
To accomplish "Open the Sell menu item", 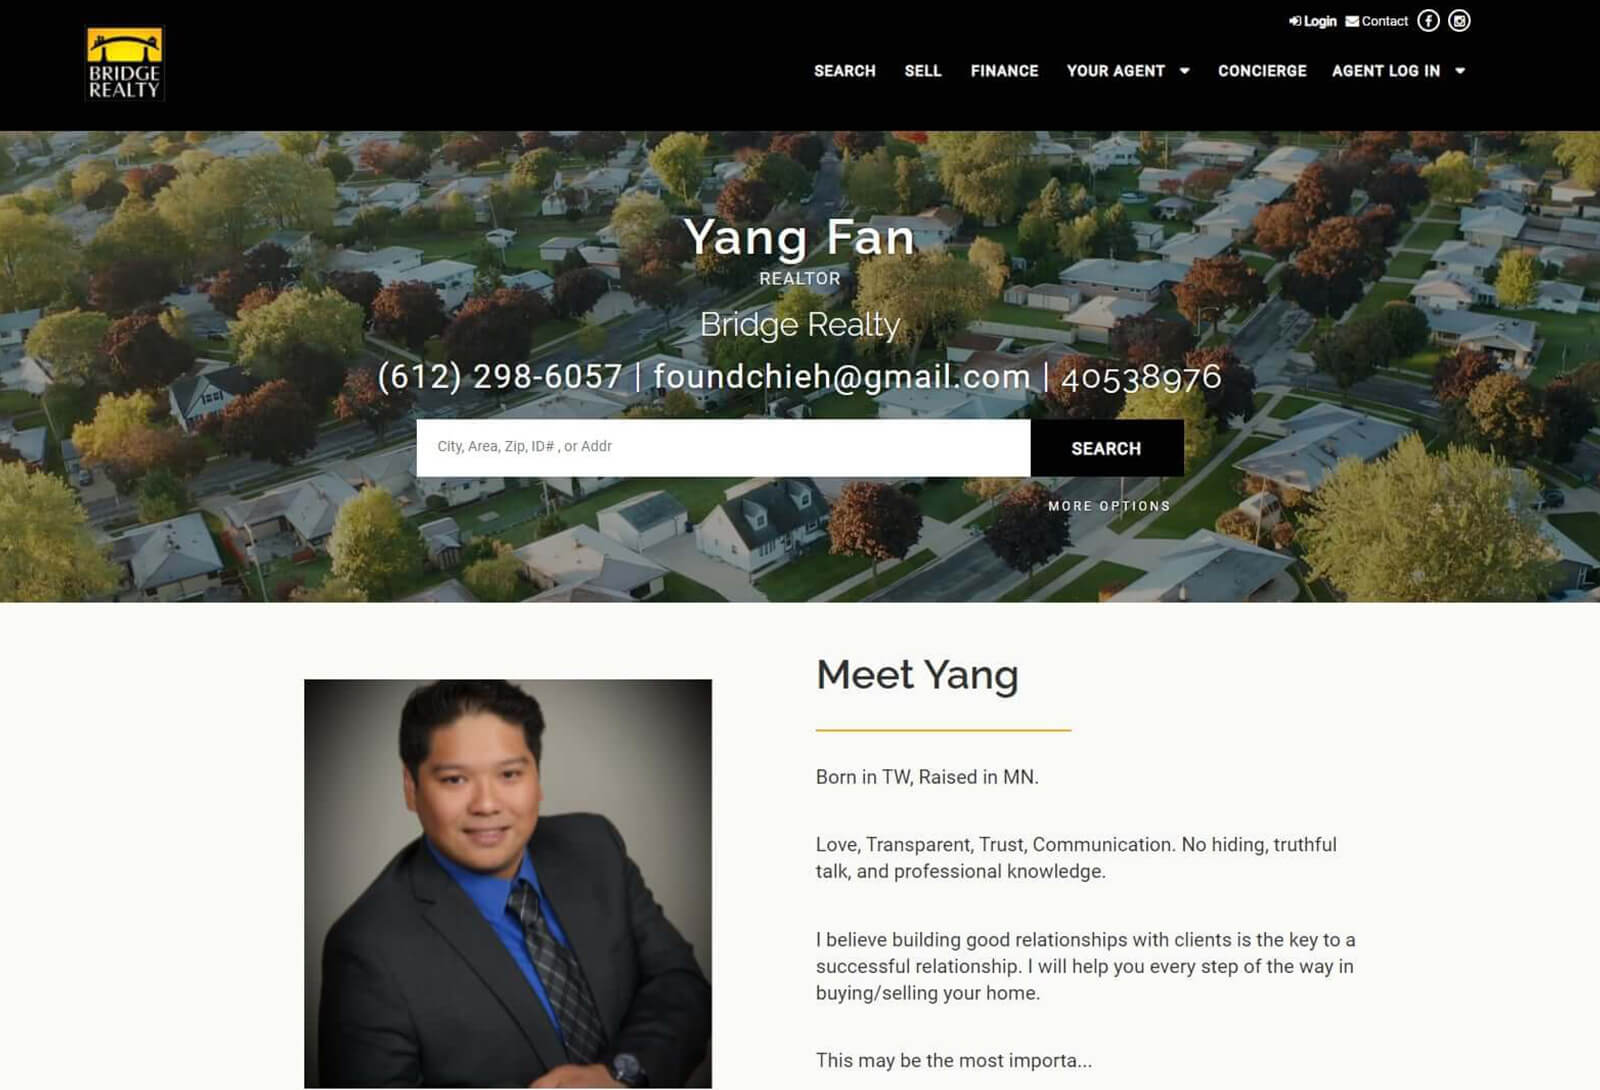I will 923,71.
